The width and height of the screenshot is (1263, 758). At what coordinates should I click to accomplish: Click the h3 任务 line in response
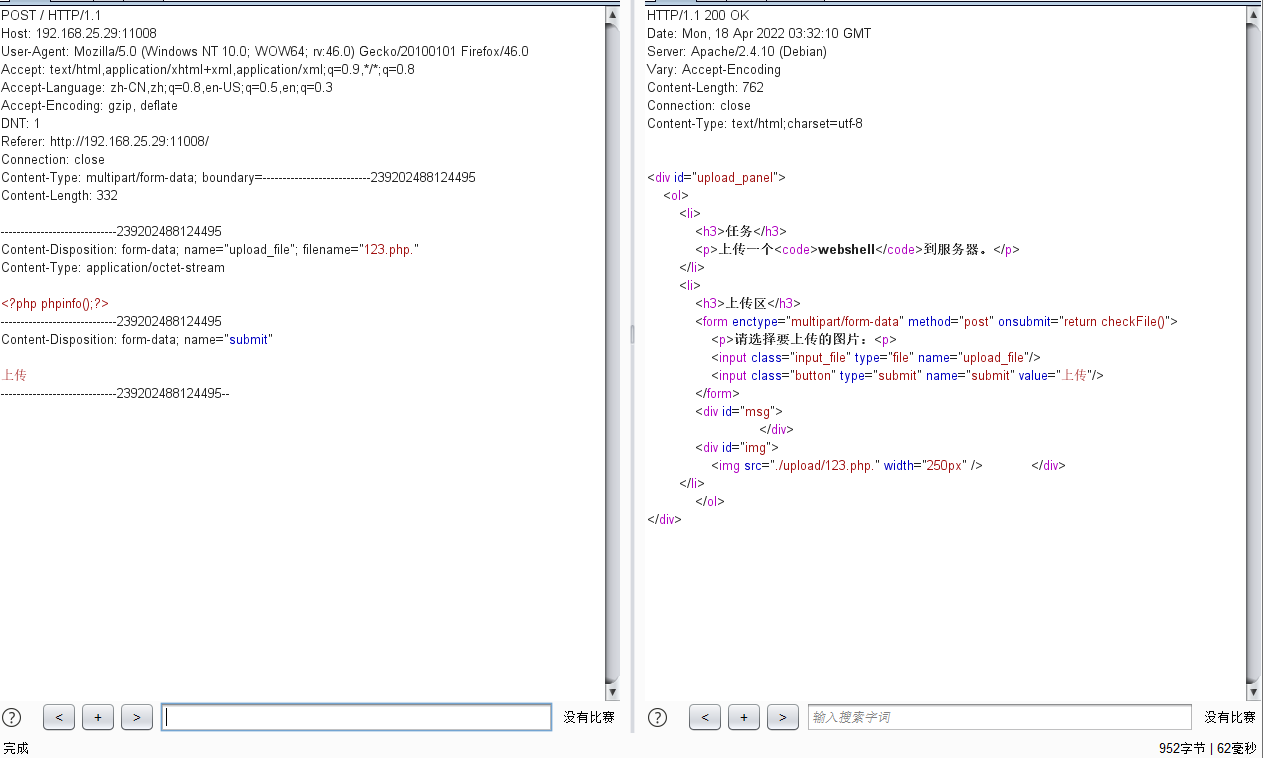click(741, 232)
